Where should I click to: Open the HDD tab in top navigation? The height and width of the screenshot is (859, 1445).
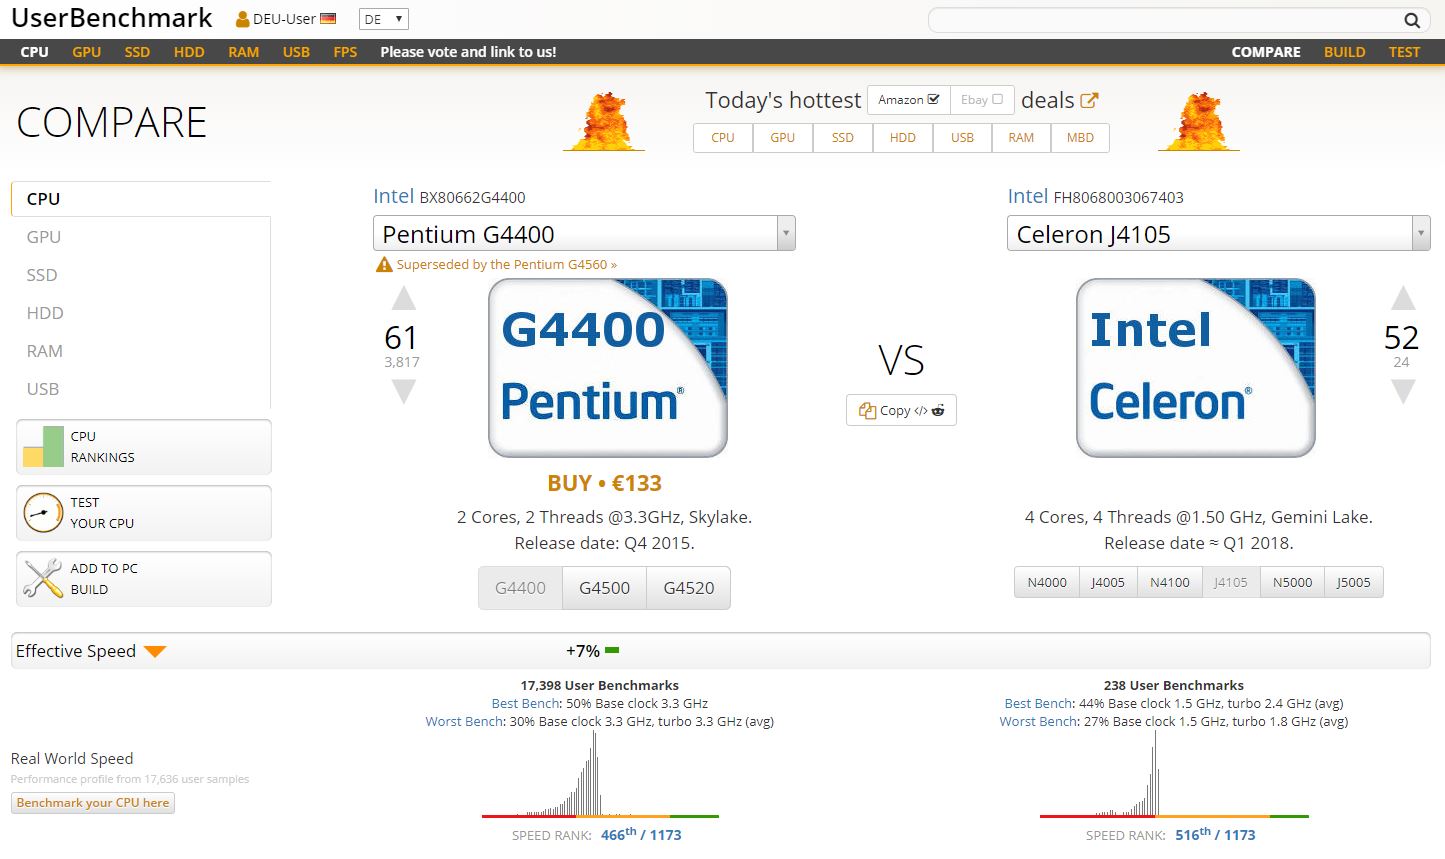pos(189,52)
